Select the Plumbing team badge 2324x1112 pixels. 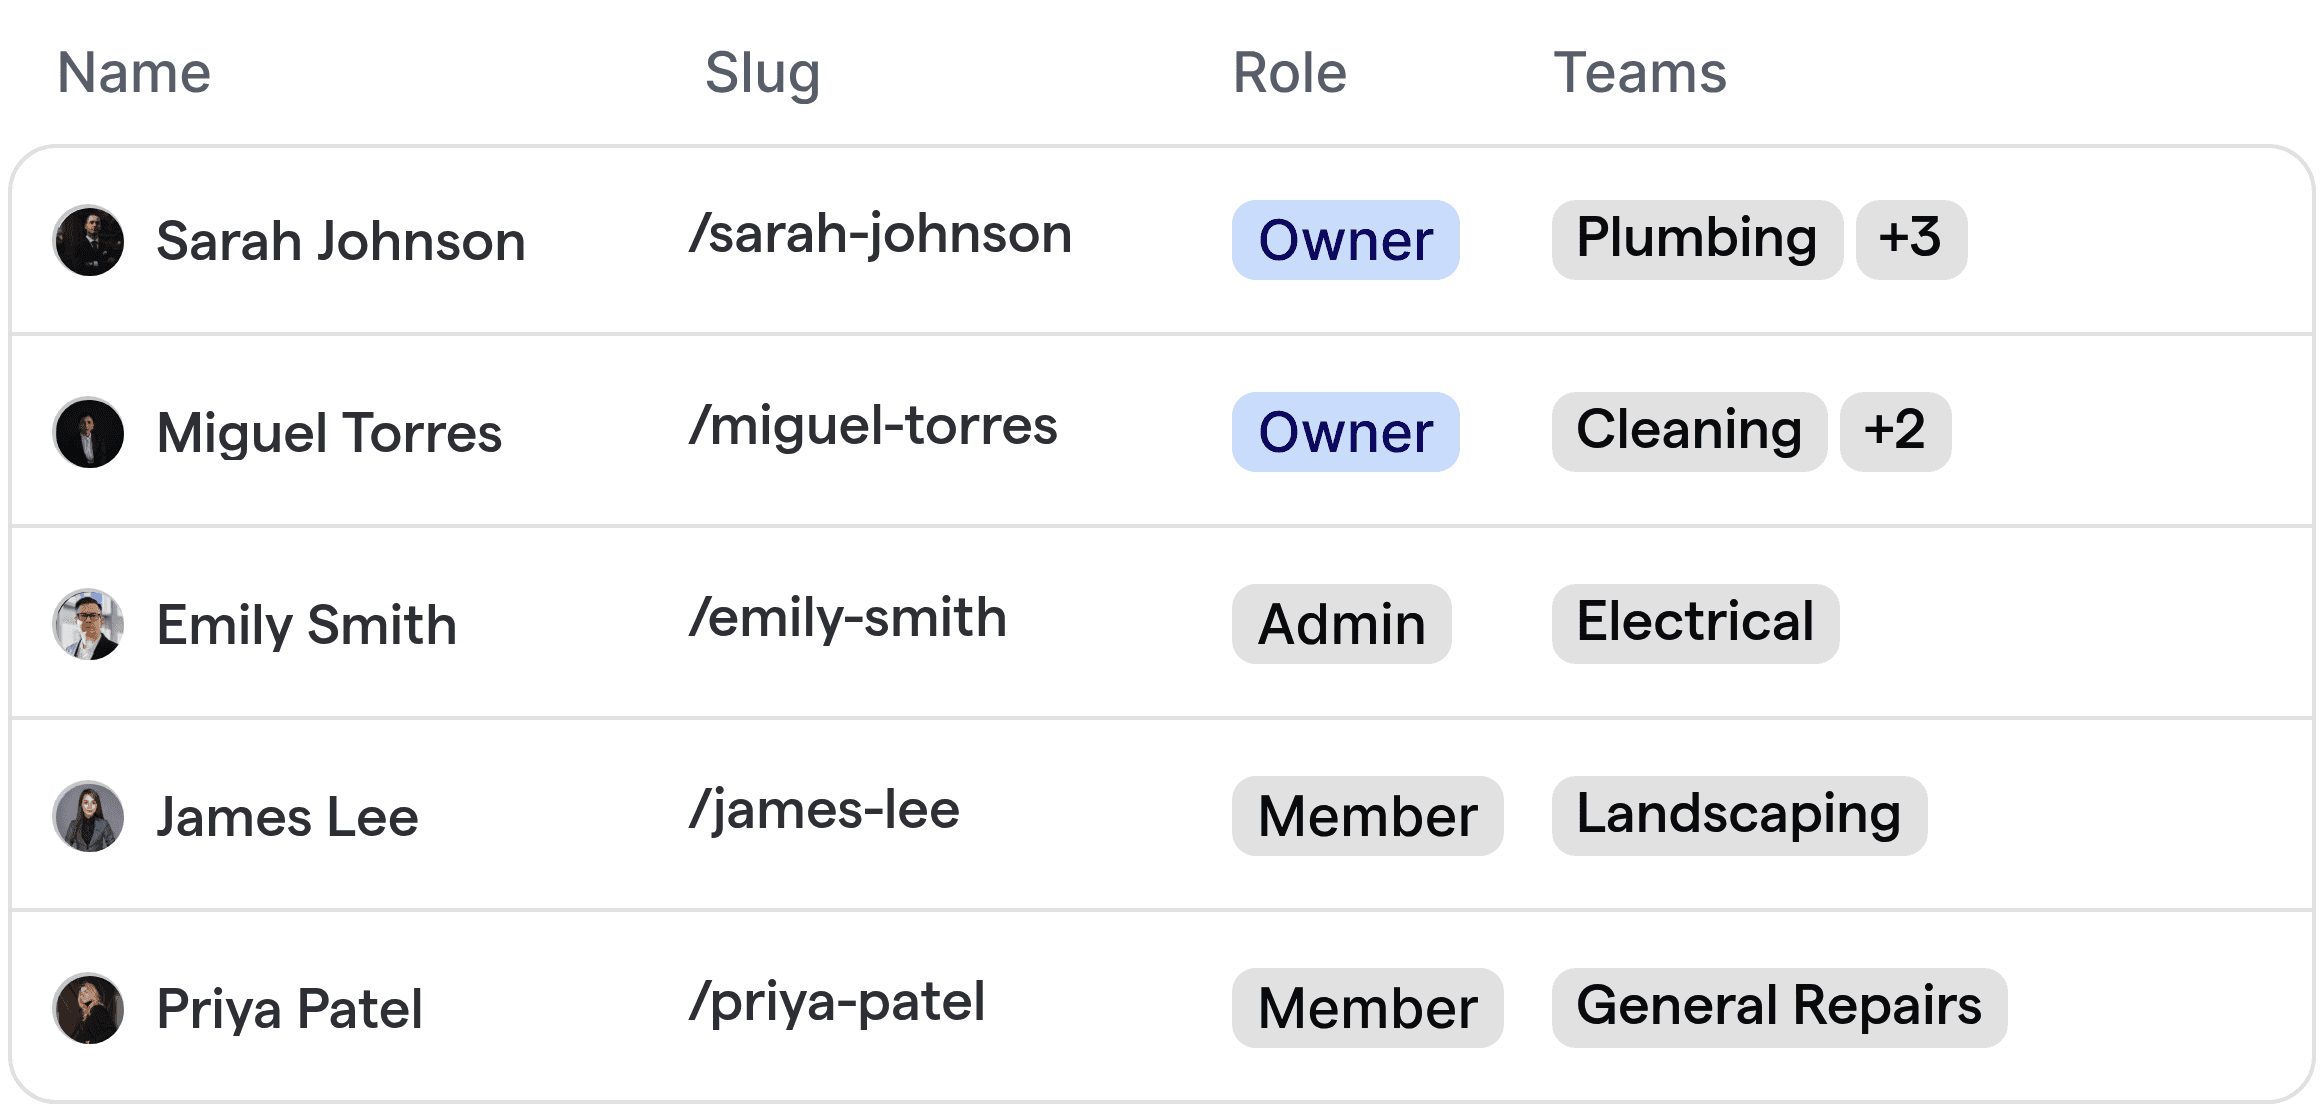[1696, 238]
